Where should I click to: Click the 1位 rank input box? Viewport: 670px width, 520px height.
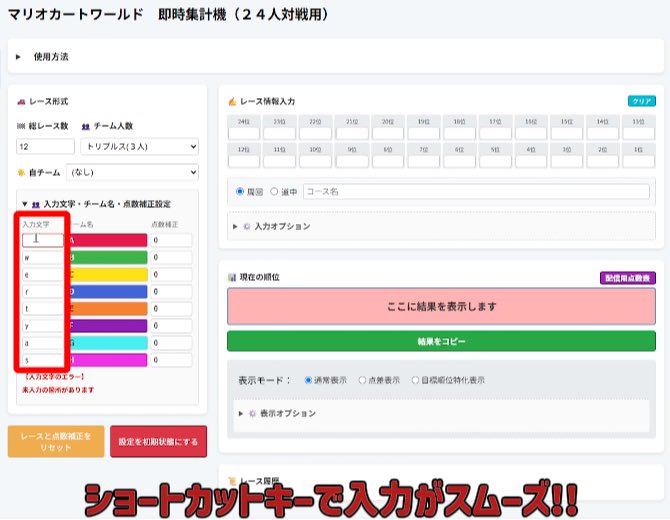click(638, 161)
